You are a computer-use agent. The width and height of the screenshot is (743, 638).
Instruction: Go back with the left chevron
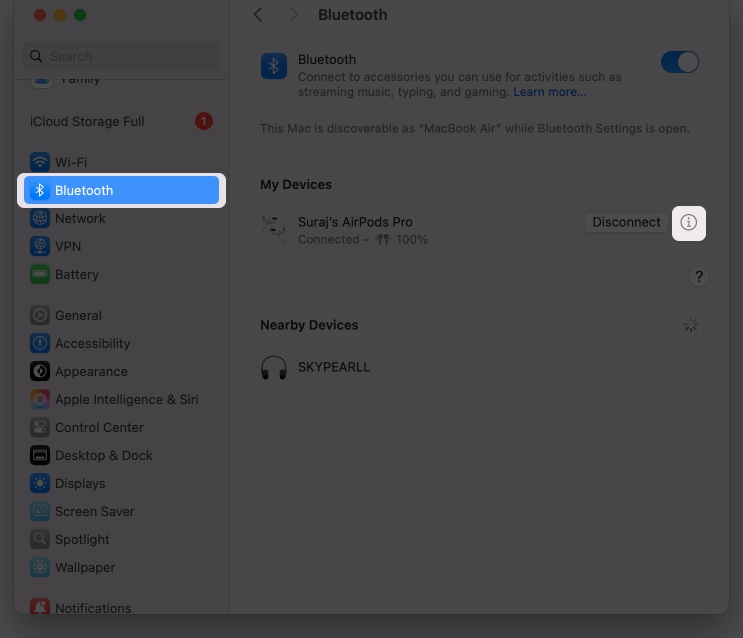(x=258, y=15)
